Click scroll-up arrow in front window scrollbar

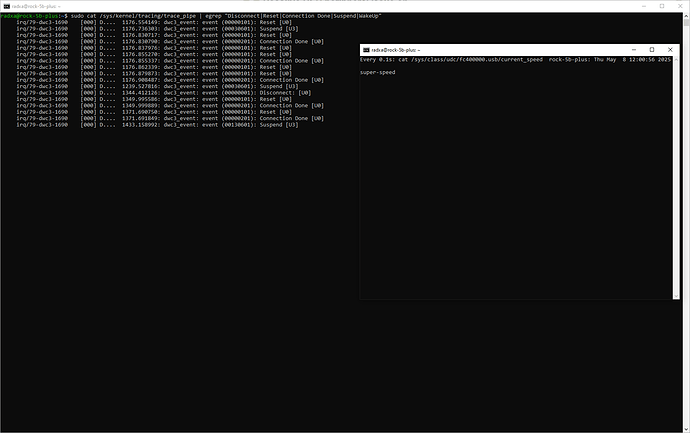tap(676, 59)
